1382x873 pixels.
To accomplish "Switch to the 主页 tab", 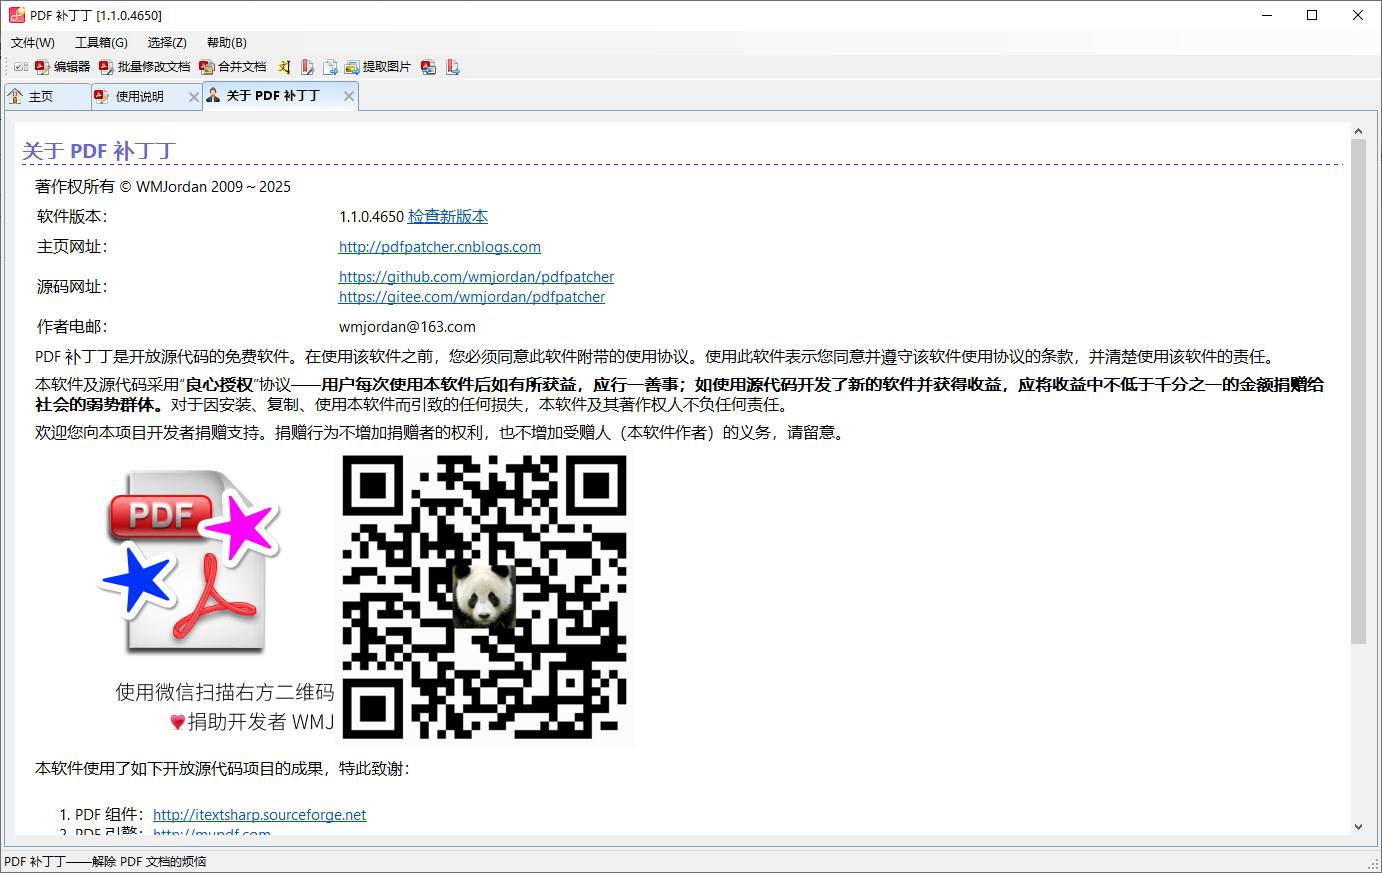I will [x=40, y=97].
